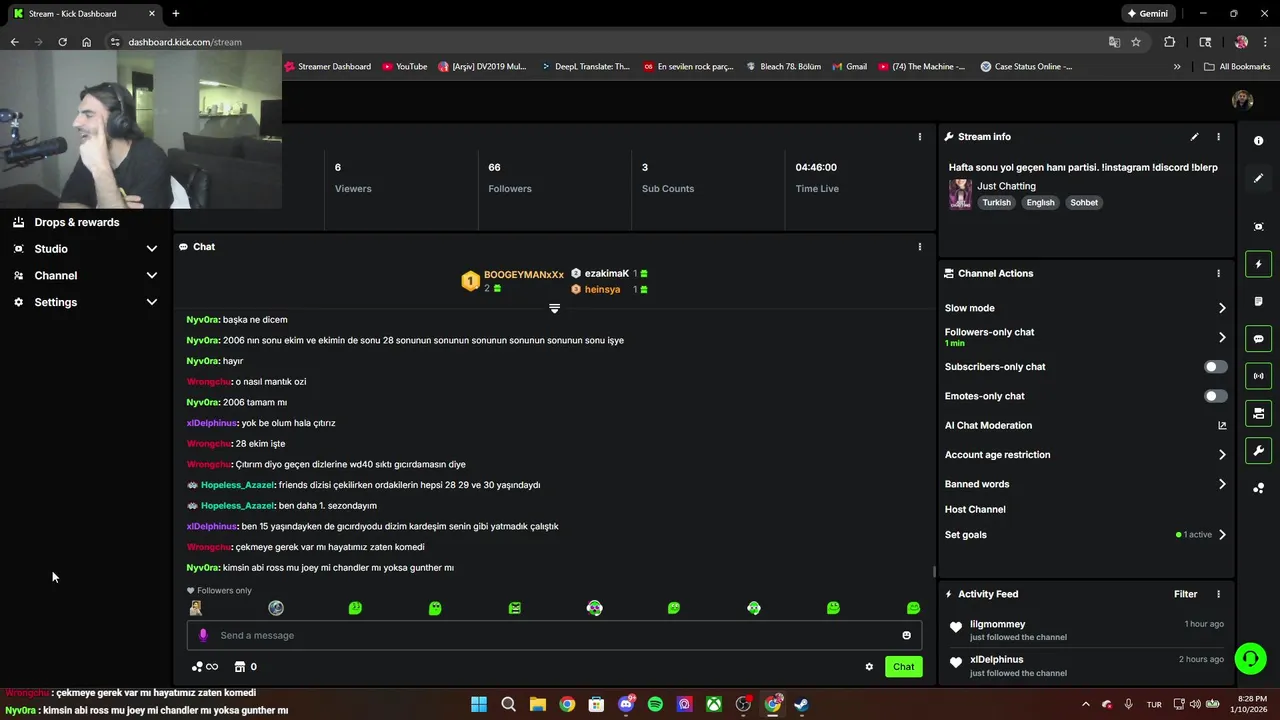This screenshot has width=1280, height=720.
Task: Click the wrench tools icon in right sidebar
Action: pos(1258,451)
